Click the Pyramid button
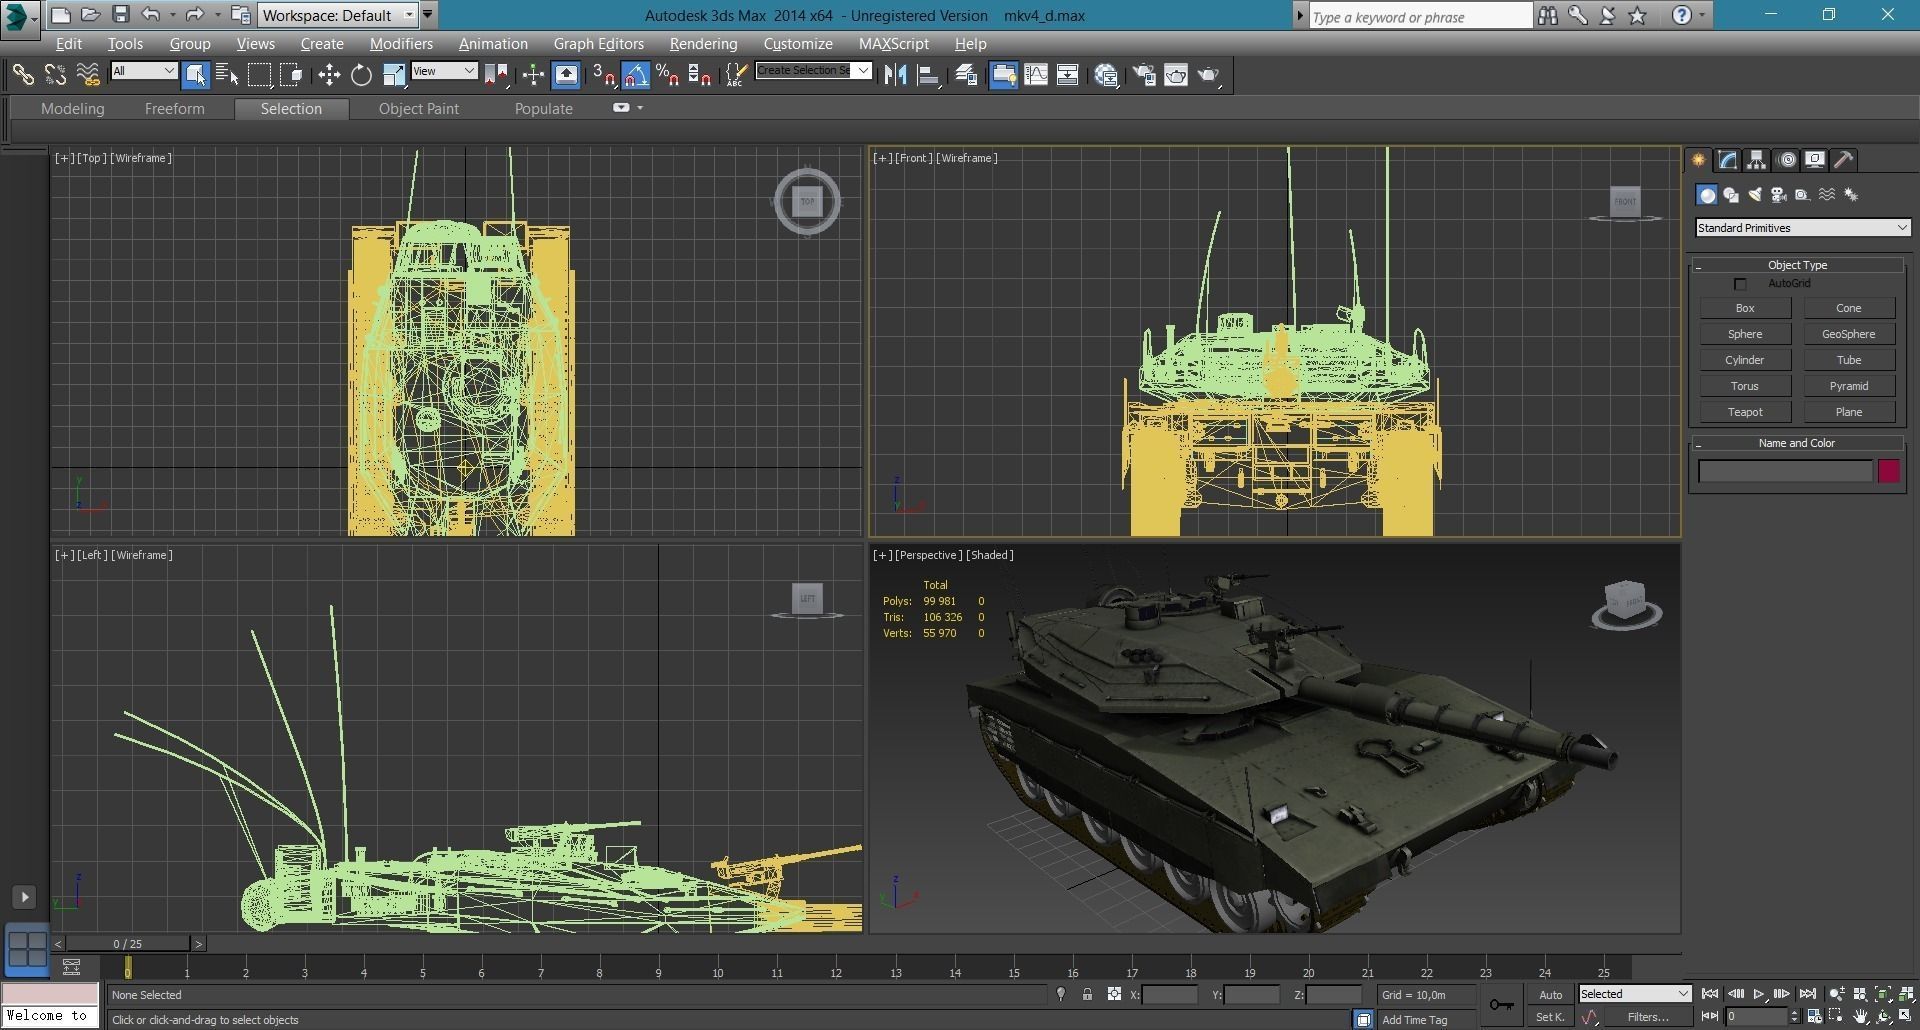 [x=1849, y=386]
